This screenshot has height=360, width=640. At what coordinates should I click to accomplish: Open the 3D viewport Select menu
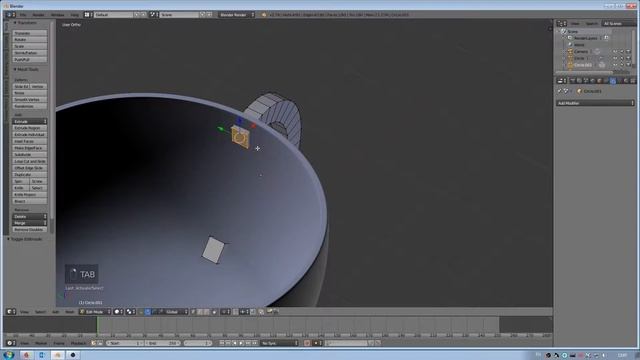pos(40,312)
